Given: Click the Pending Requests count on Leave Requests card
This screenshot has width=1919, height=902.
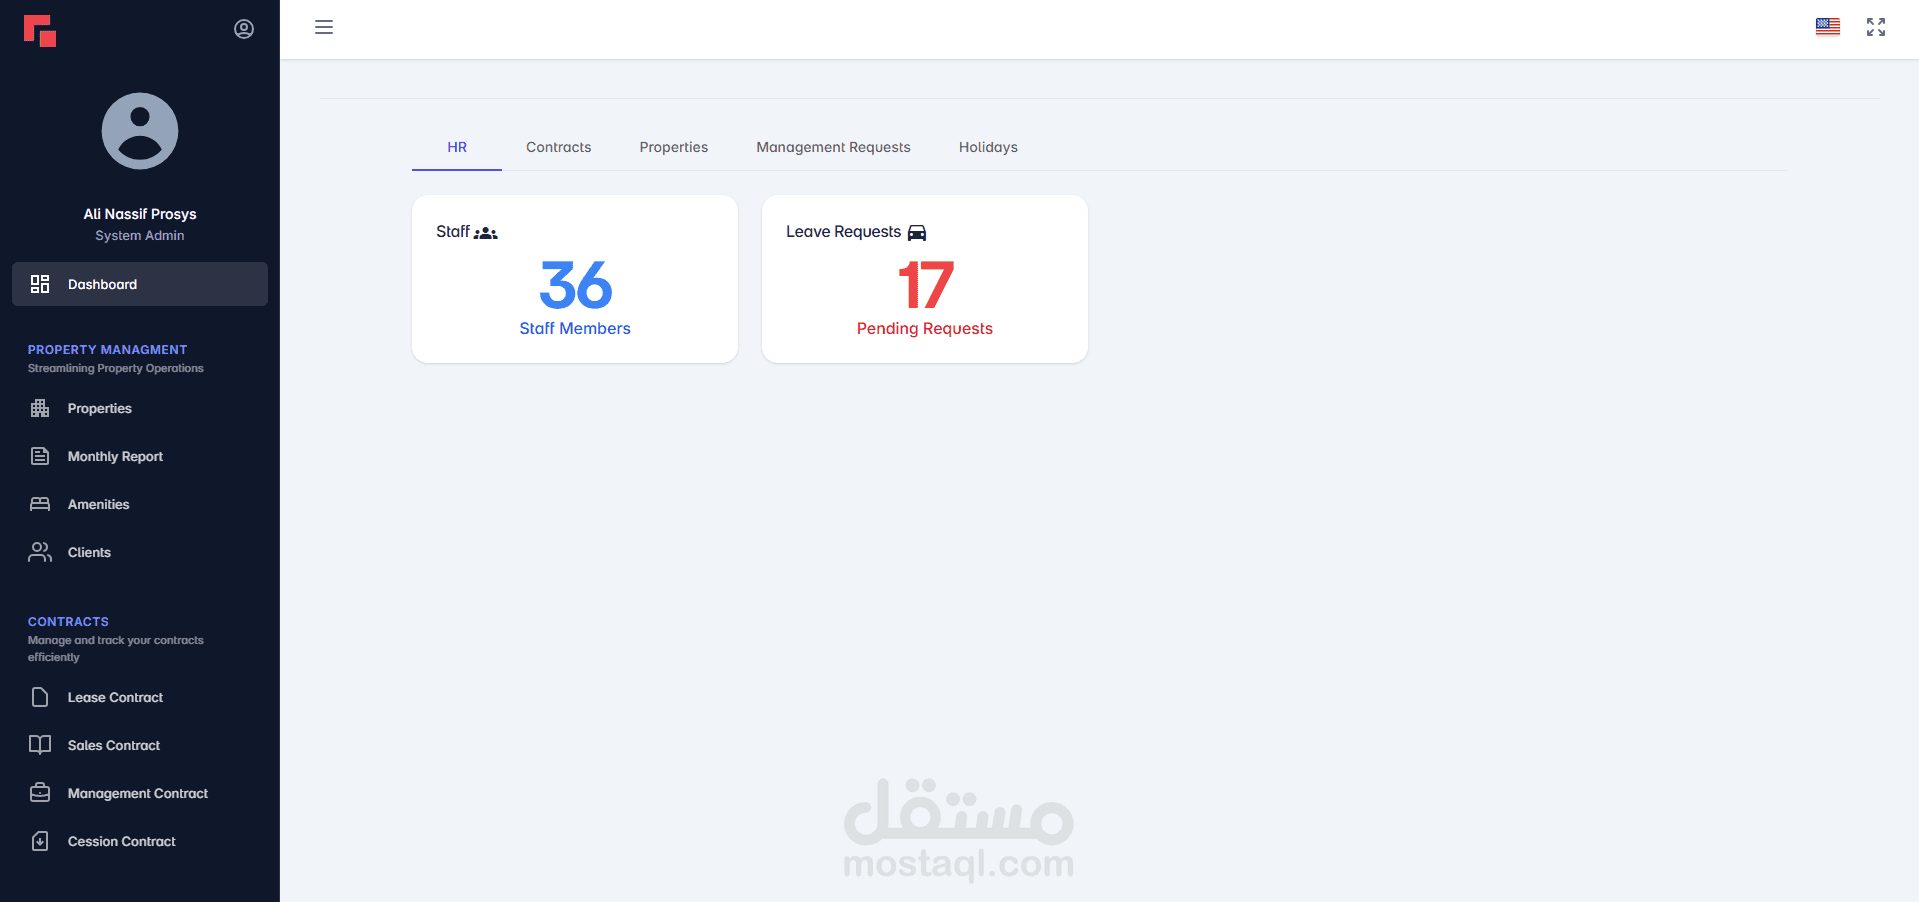Looking at the screenshot, I should point(924,287).
